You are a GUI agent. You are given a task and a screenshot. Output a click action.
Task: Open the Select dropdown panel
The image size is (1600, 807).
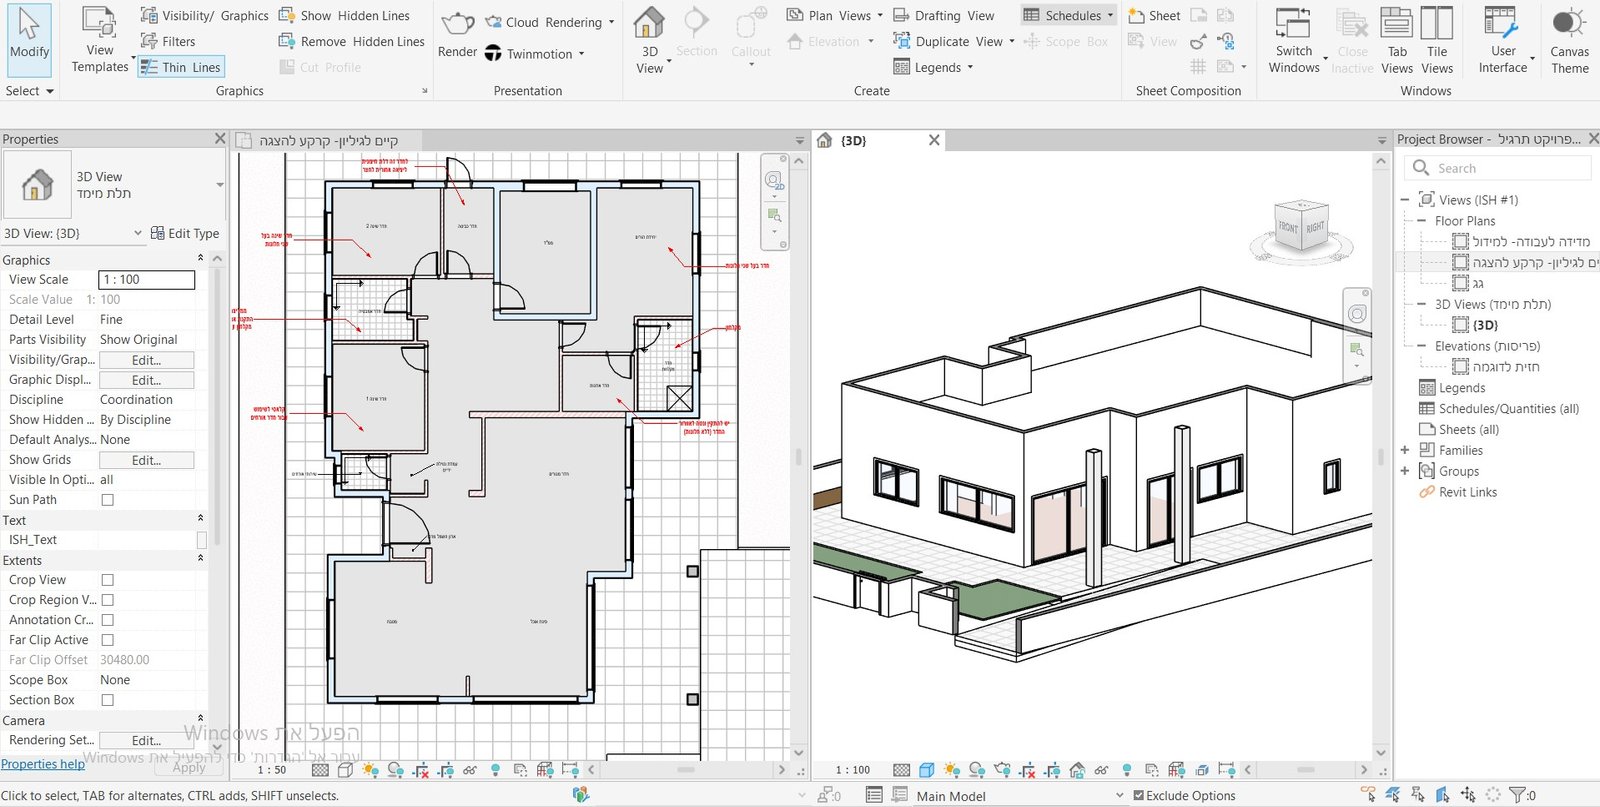(x=29, y=90)
